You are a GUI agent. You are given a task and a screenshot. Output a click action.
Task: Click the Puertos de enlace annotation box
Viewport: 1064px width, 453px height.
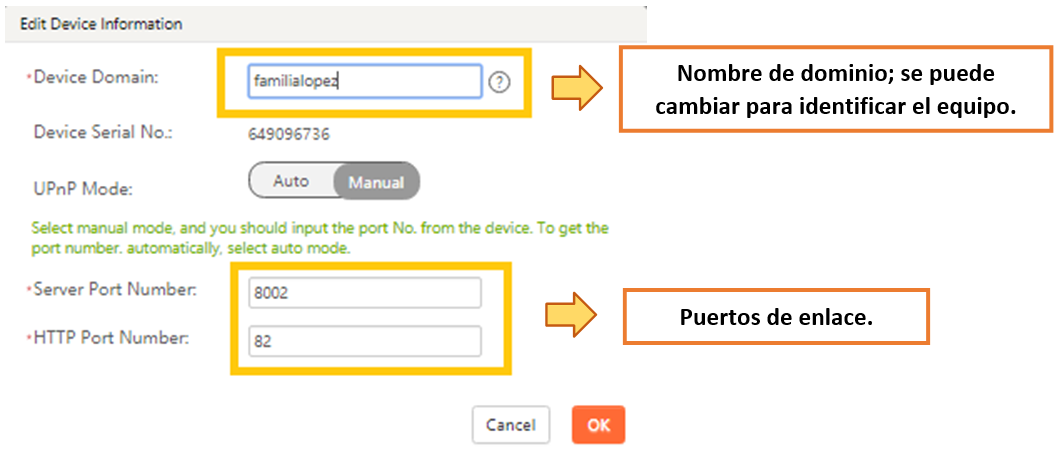pos(776,316)
